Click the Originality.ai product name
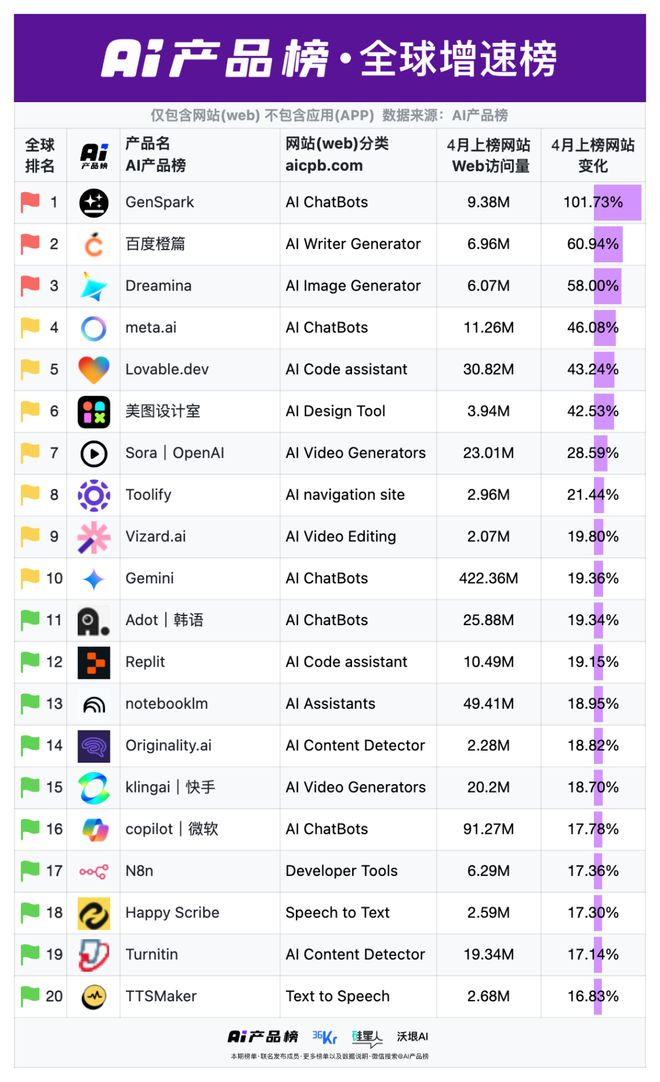660x1082 pixels. click(x=168, y=745)
